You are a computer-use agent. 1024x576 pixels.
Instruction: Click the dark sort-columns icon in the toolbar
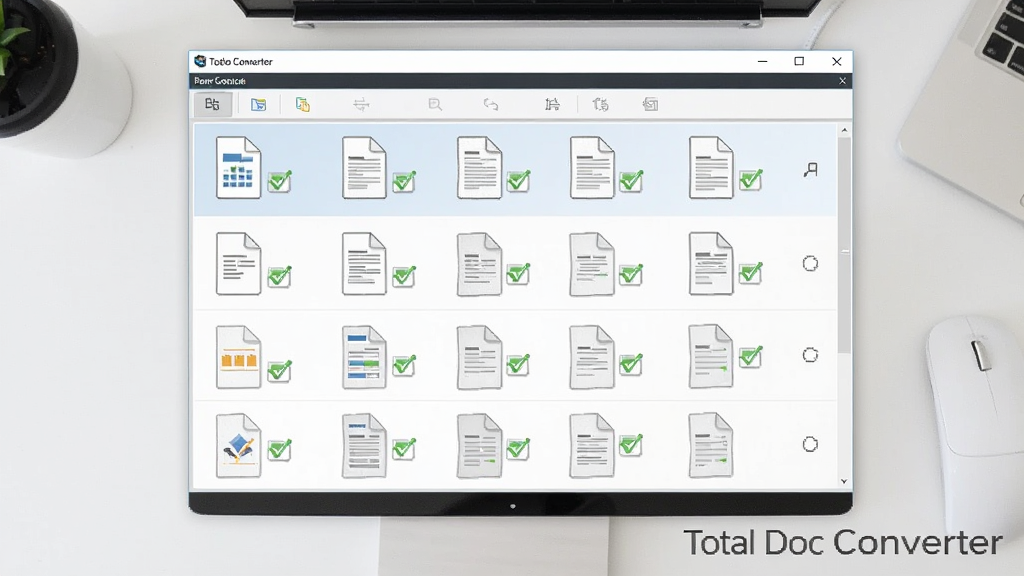pos(552,104)
